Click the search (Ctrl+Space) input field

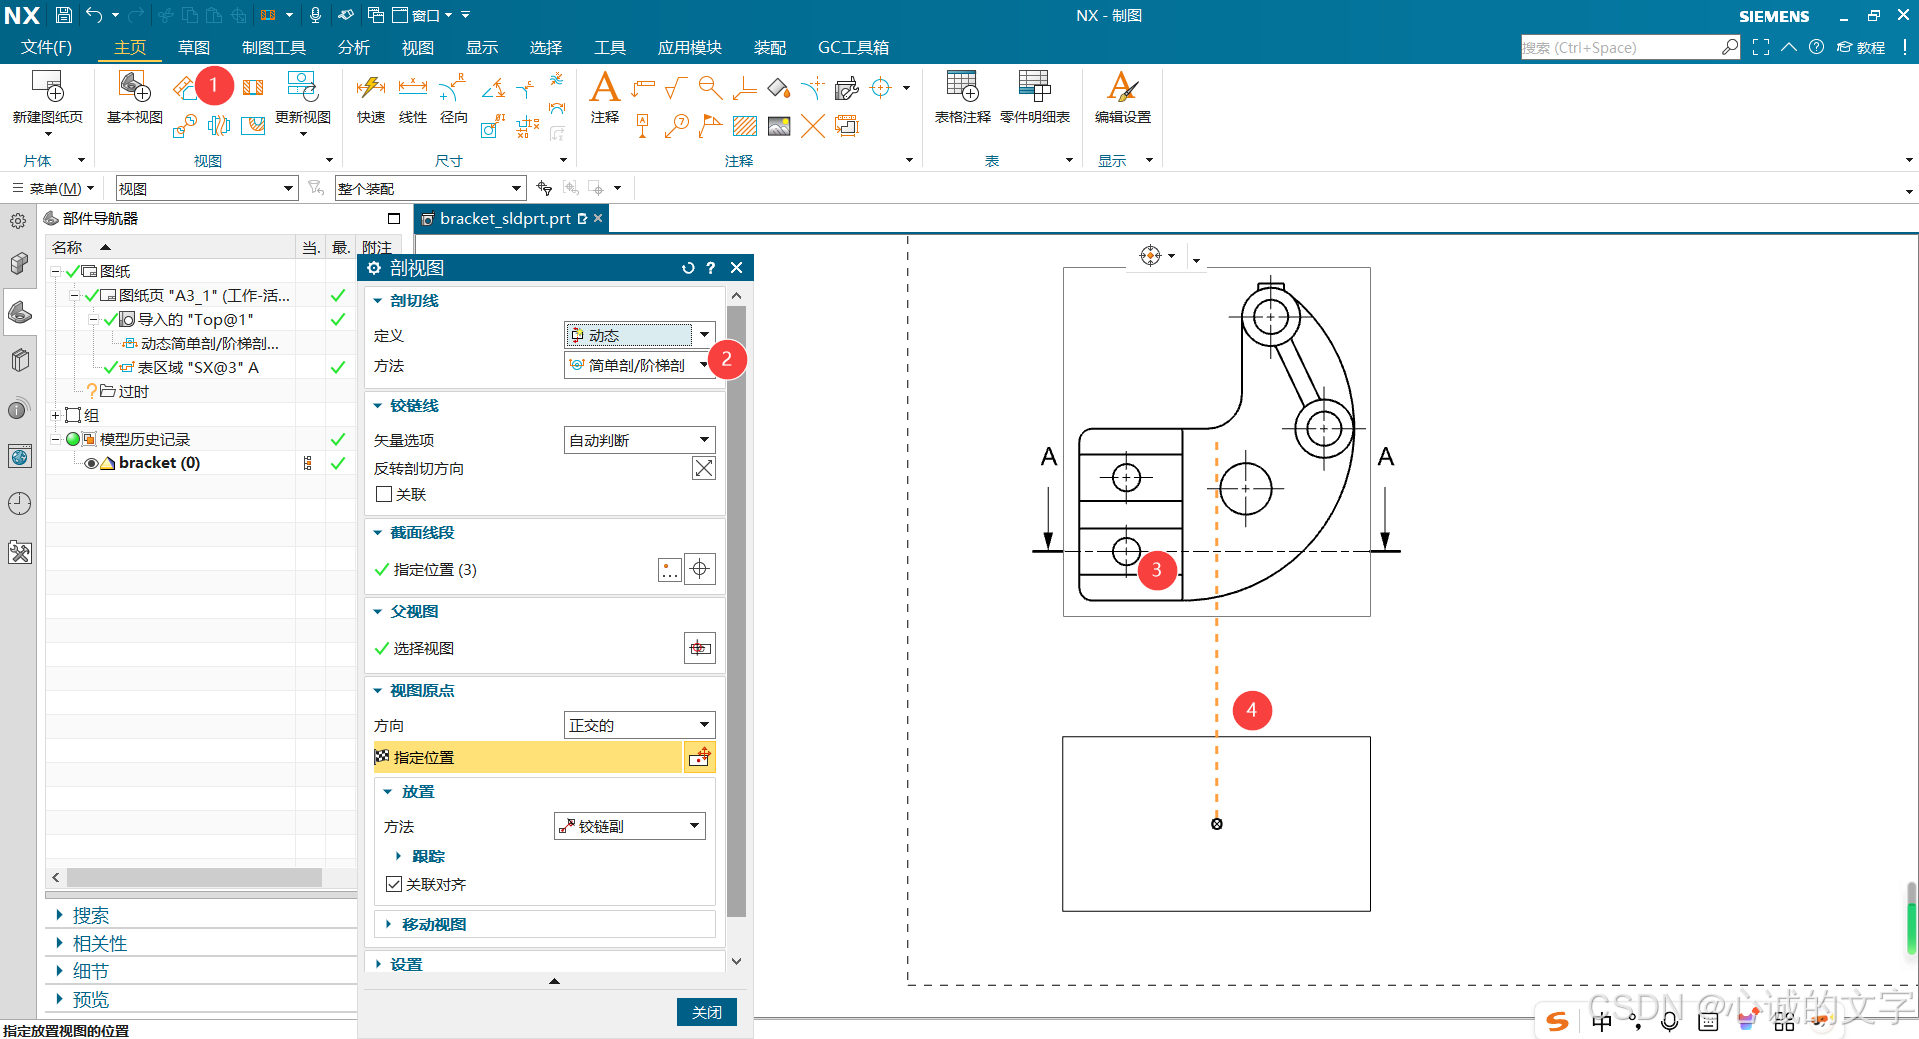[x=1621, y=47]
